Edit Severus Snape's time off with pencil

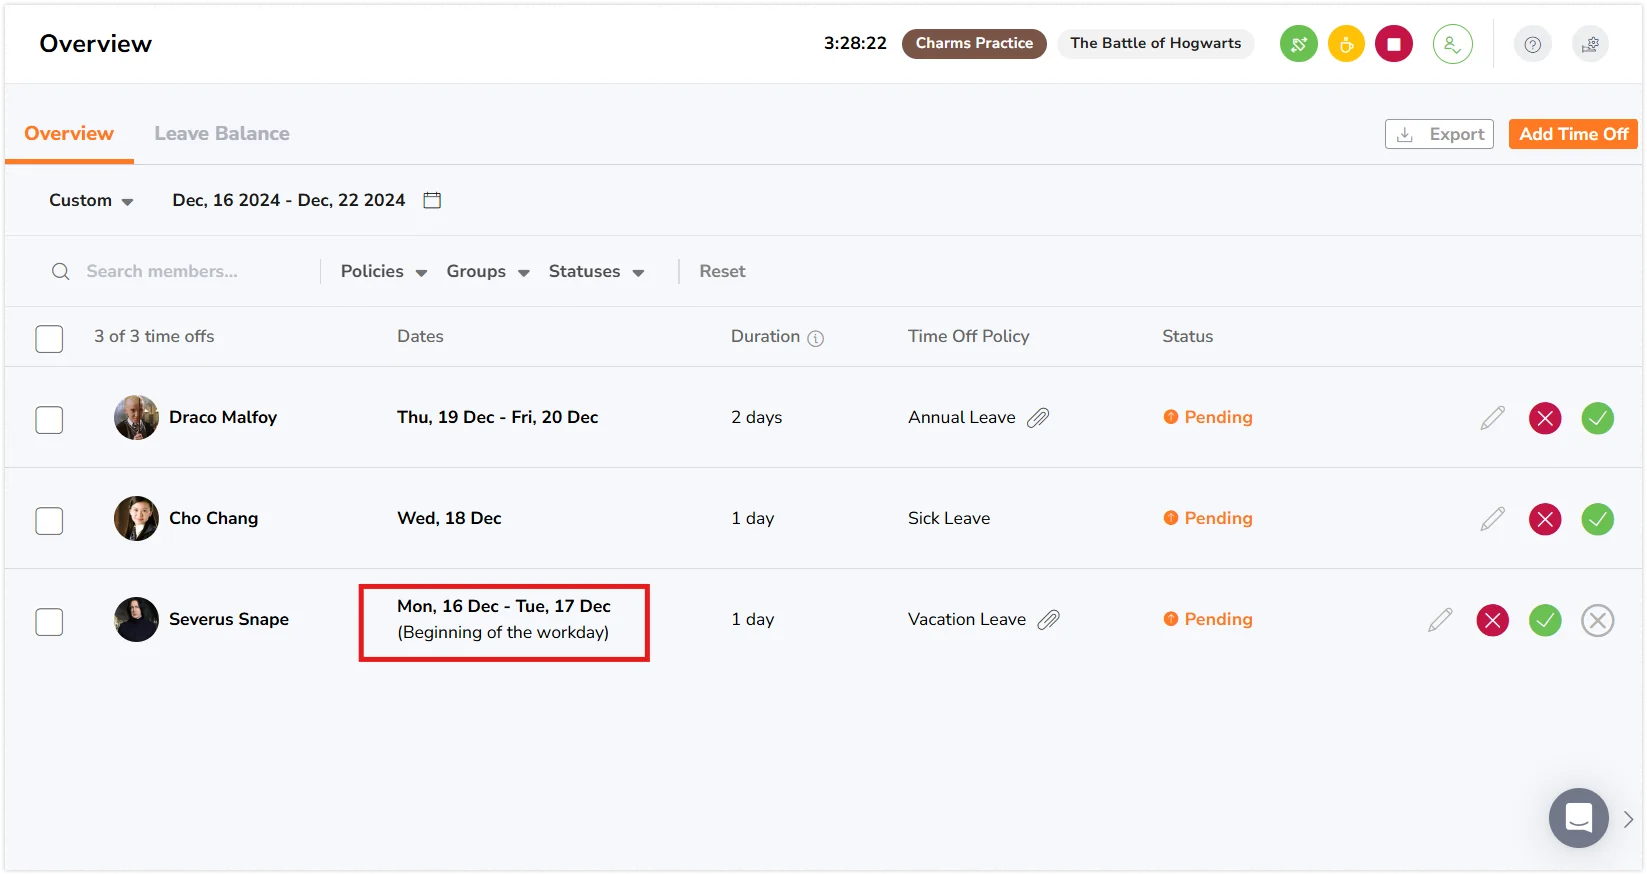(x=1440, y=620)
